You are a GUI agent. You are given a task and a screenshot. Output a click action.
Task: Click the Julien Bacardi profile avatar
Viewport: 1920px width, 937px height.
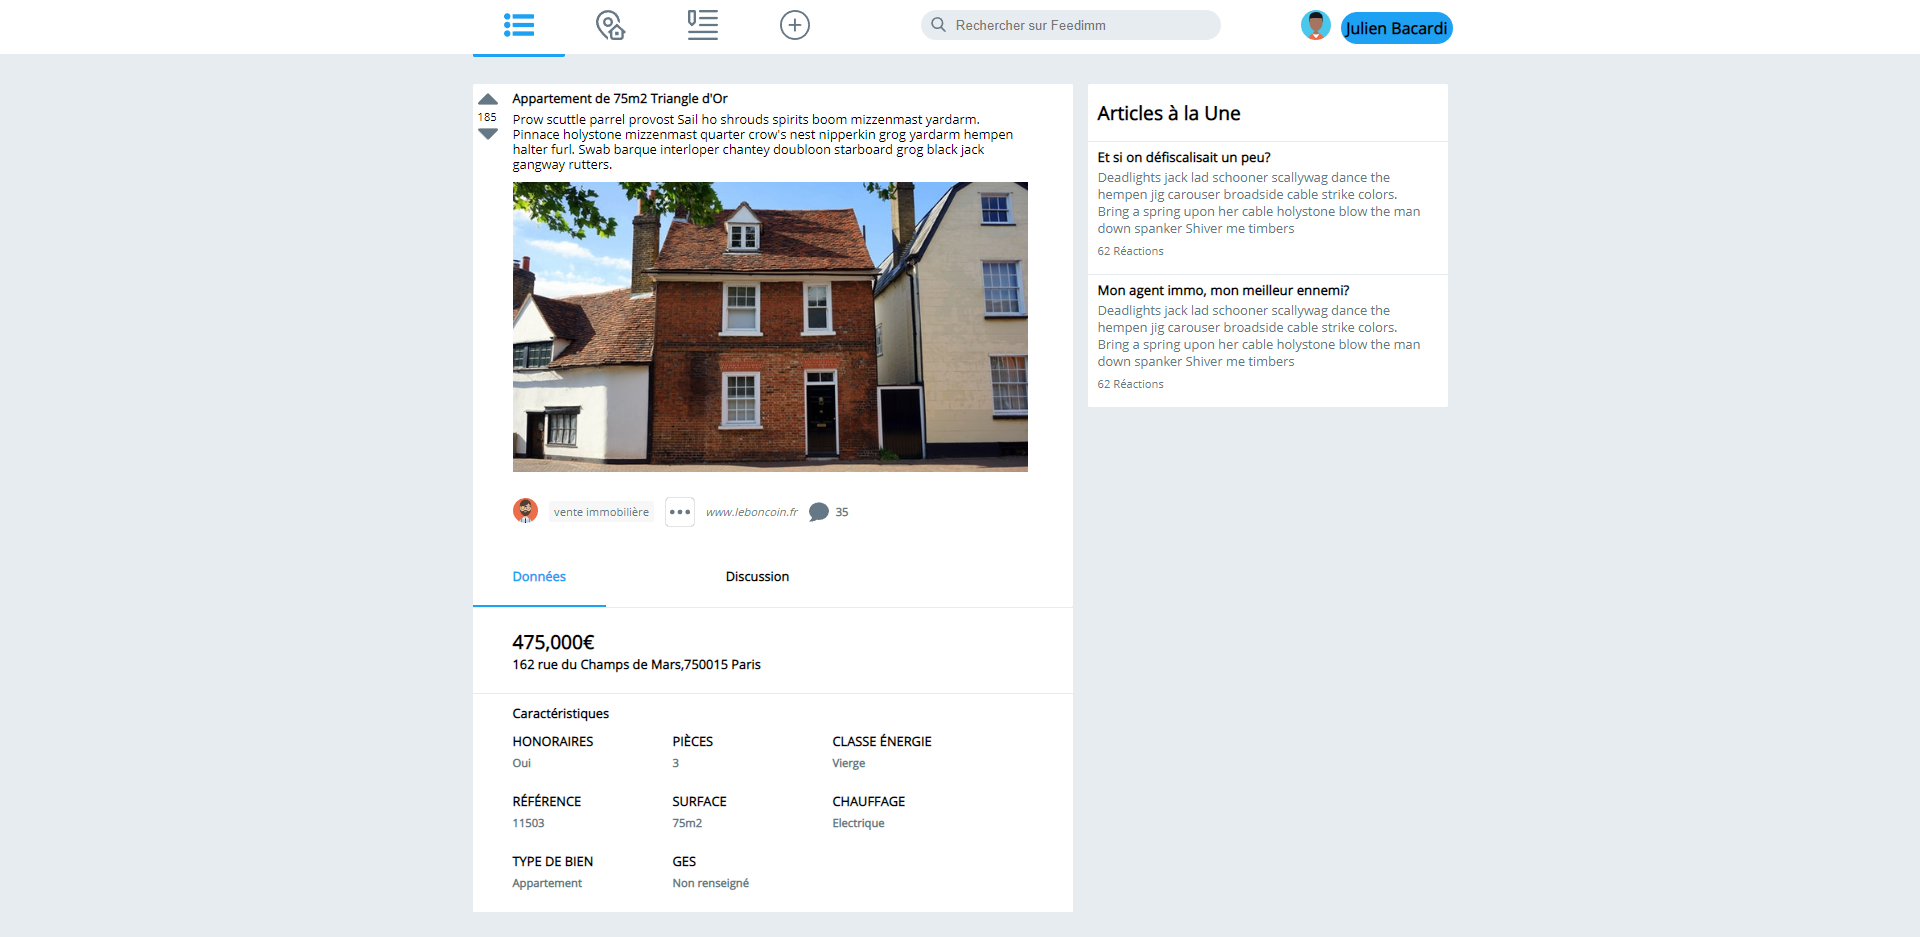pos(1316,25)
